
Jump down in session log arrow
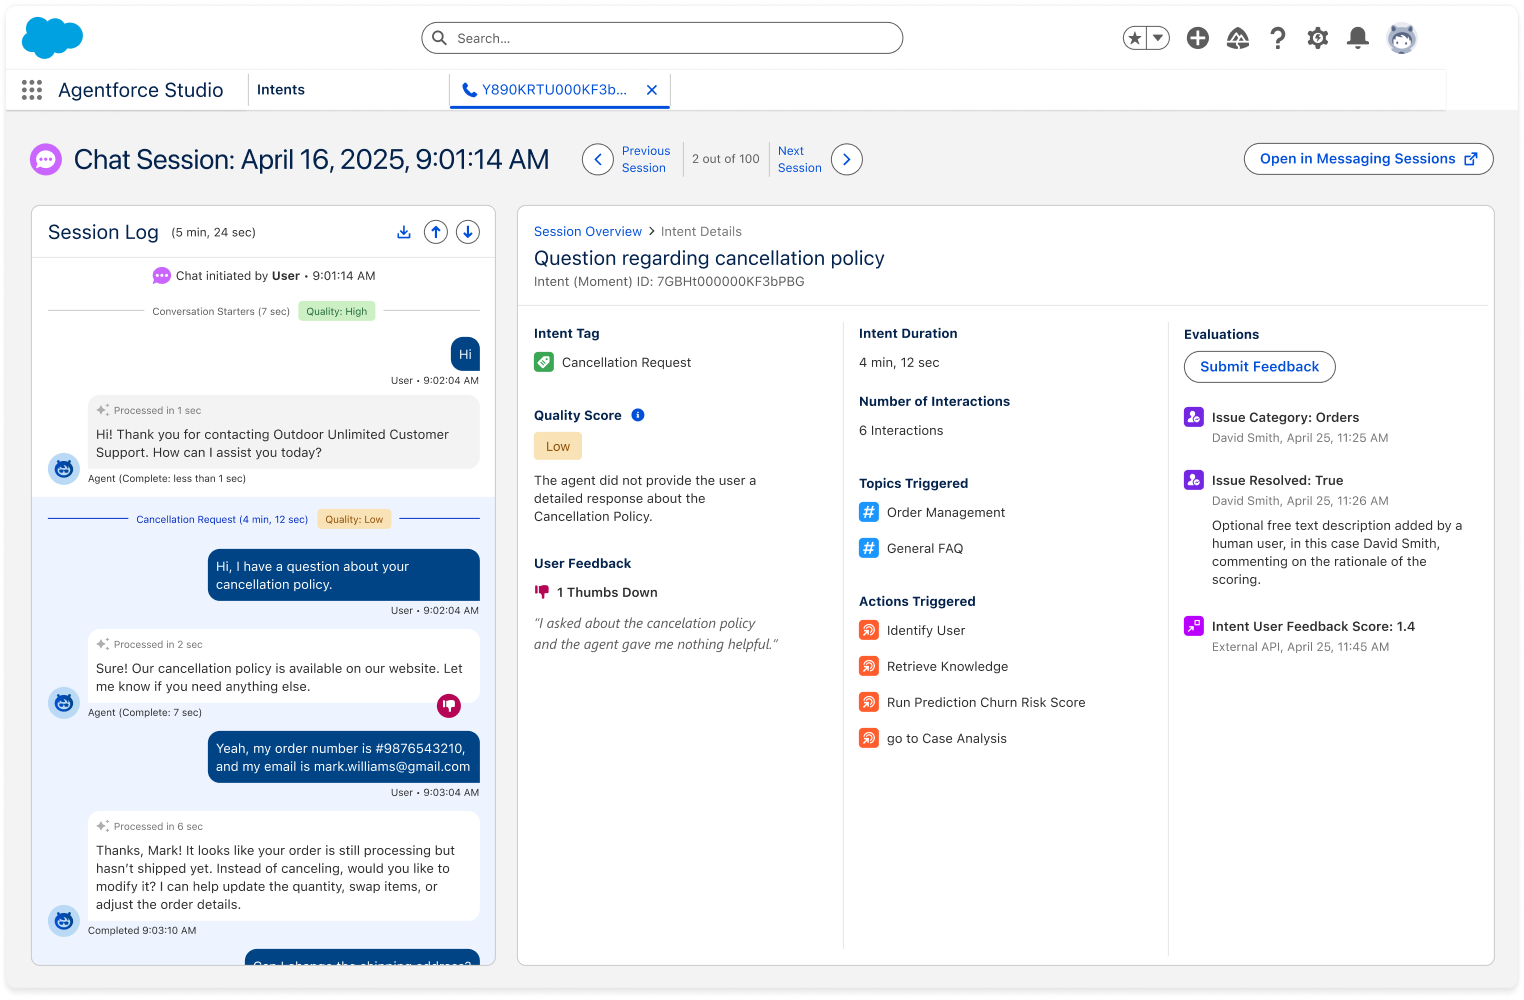click(468, 232)
